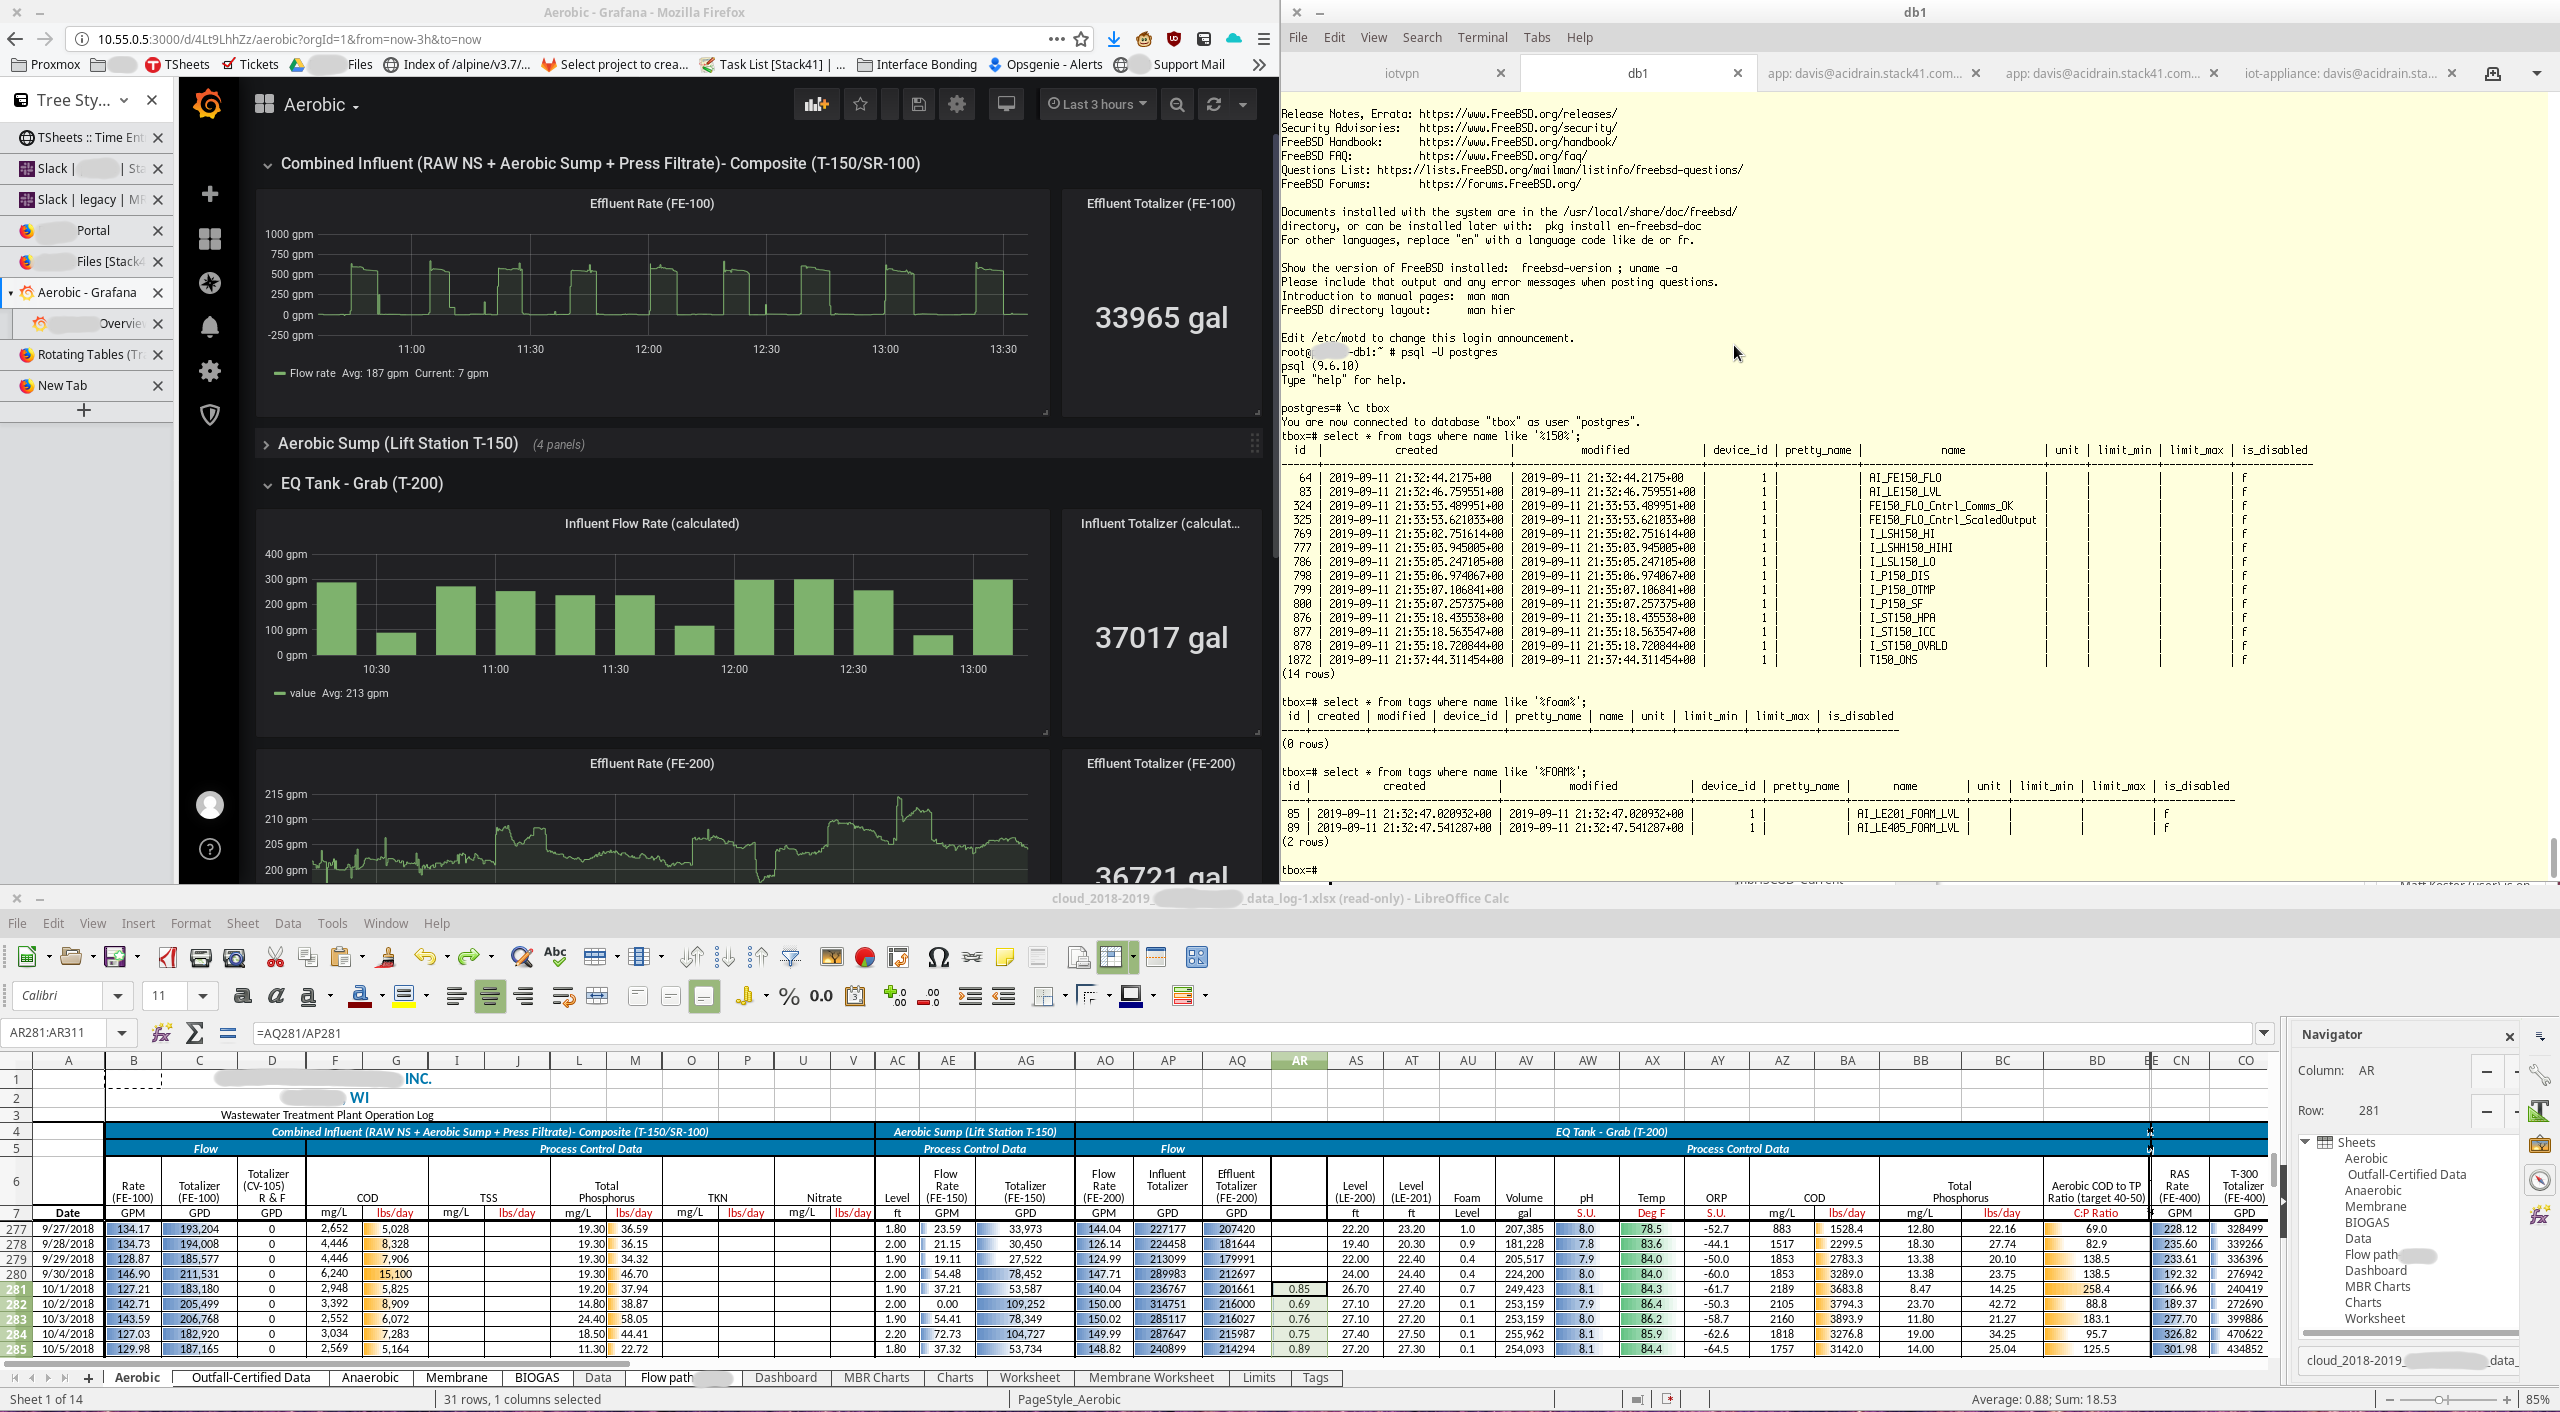Image resolution: width=2560 pixels, height=1412 pixels.
Task: Click the star/favorite icon in Grafana toolbar
Action: [x=862, y=104]
